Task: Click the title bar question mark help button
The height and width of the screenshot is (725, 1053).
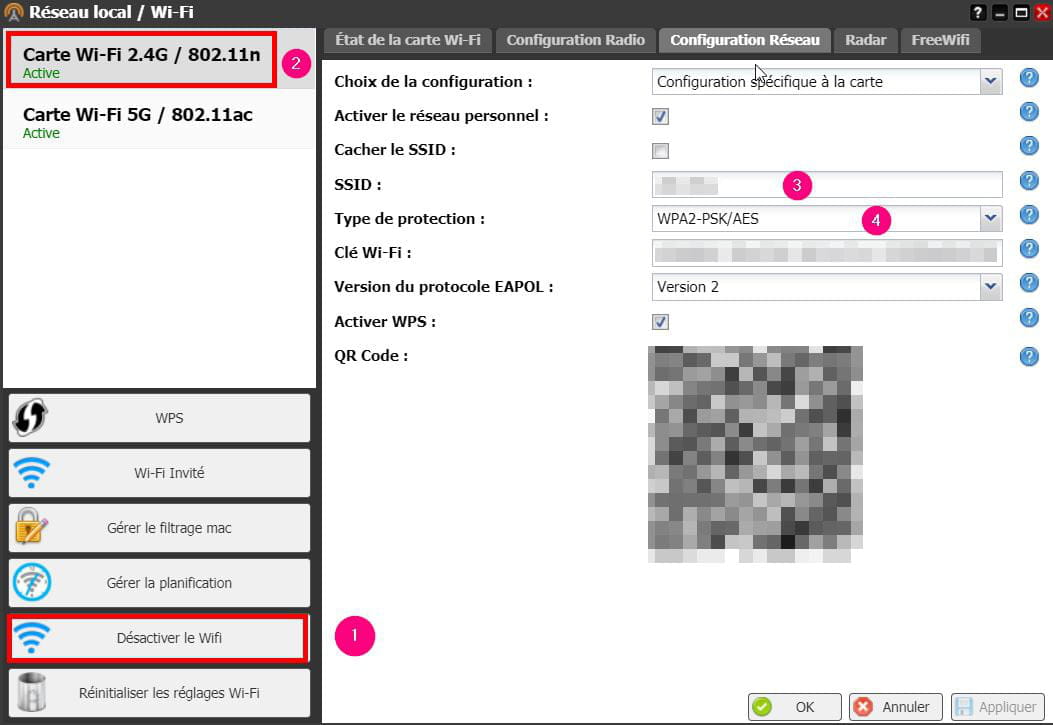Action: tap(978, 12)
